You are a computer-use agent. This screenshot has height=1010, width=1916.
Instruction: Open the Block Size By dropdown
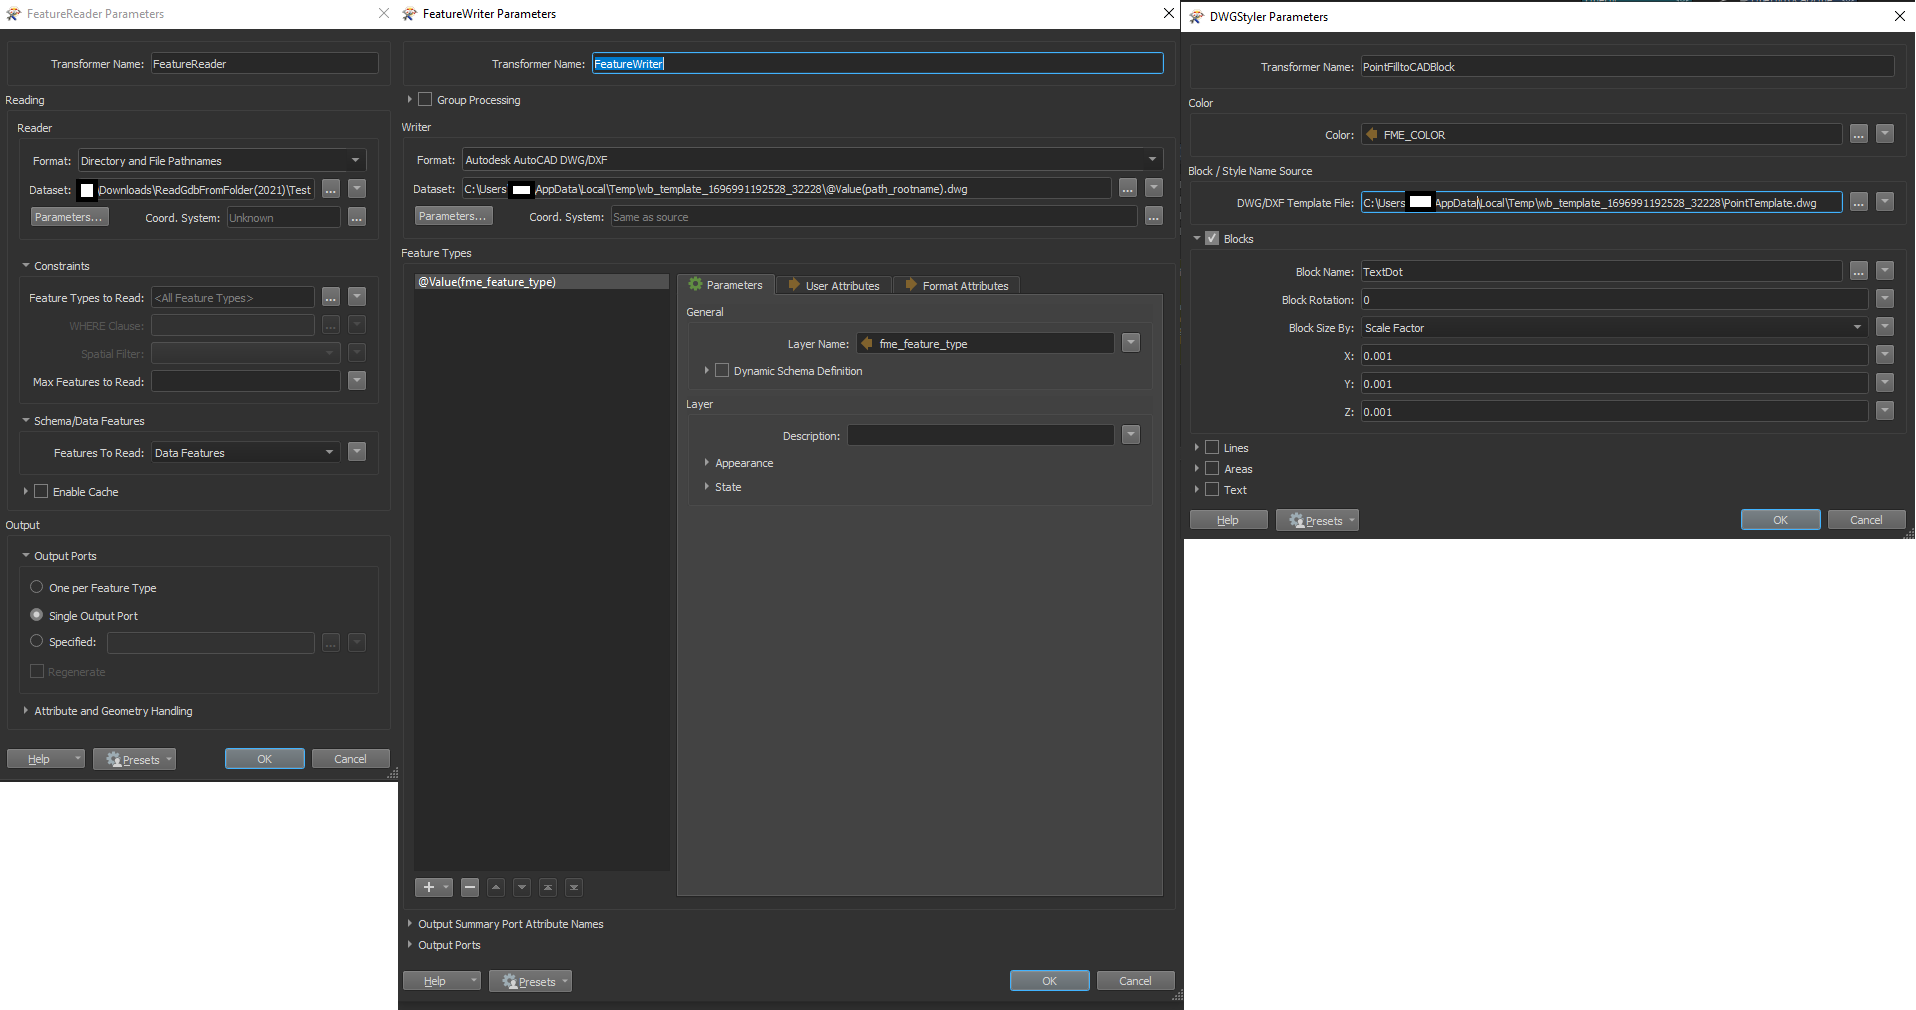[x=1615, y=327]
